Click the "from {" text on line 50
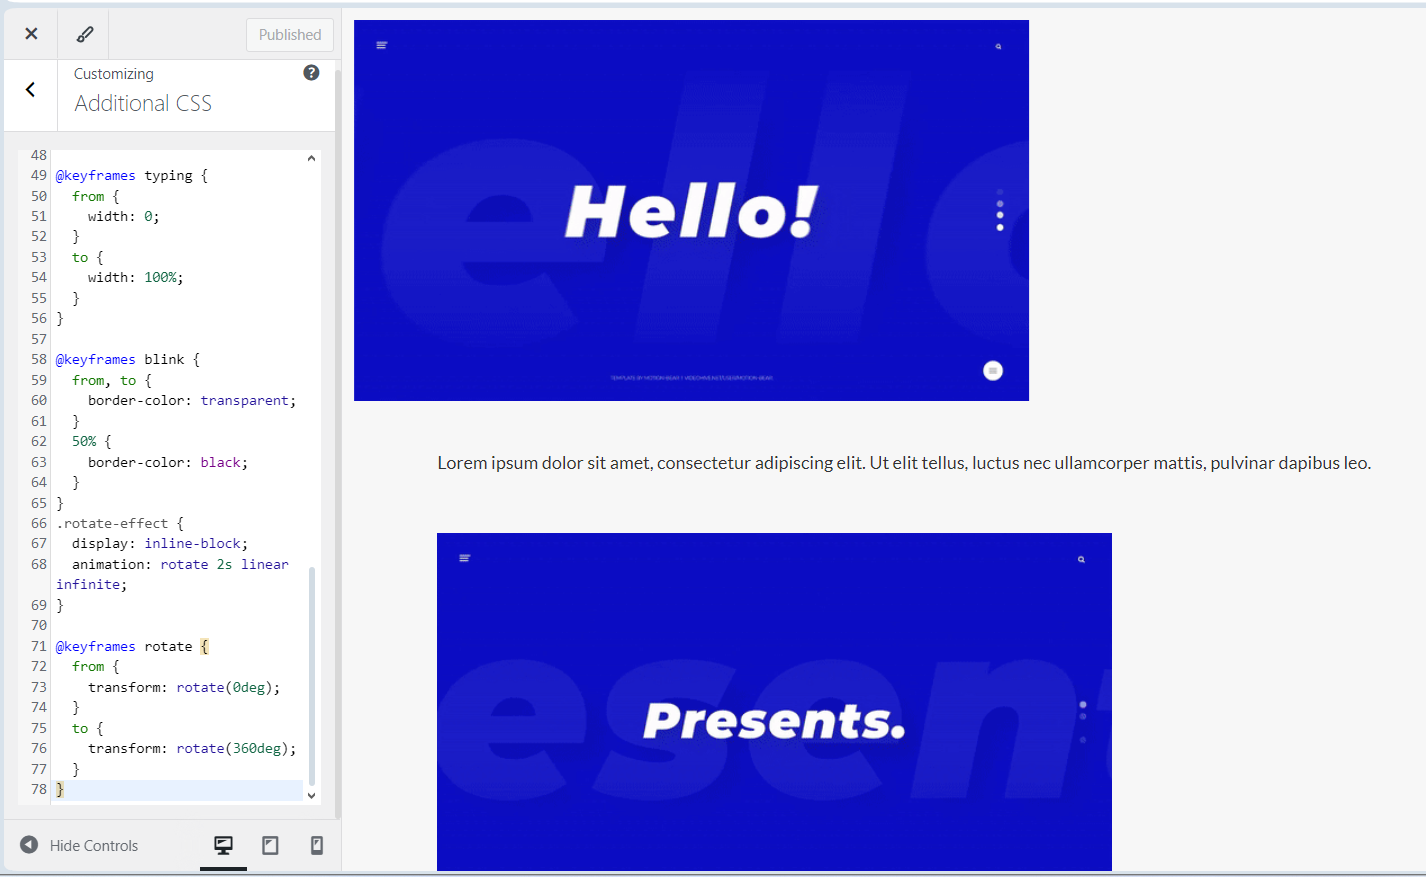The height and width of the screenshot is (877, 1426). [x=96, y=197]
